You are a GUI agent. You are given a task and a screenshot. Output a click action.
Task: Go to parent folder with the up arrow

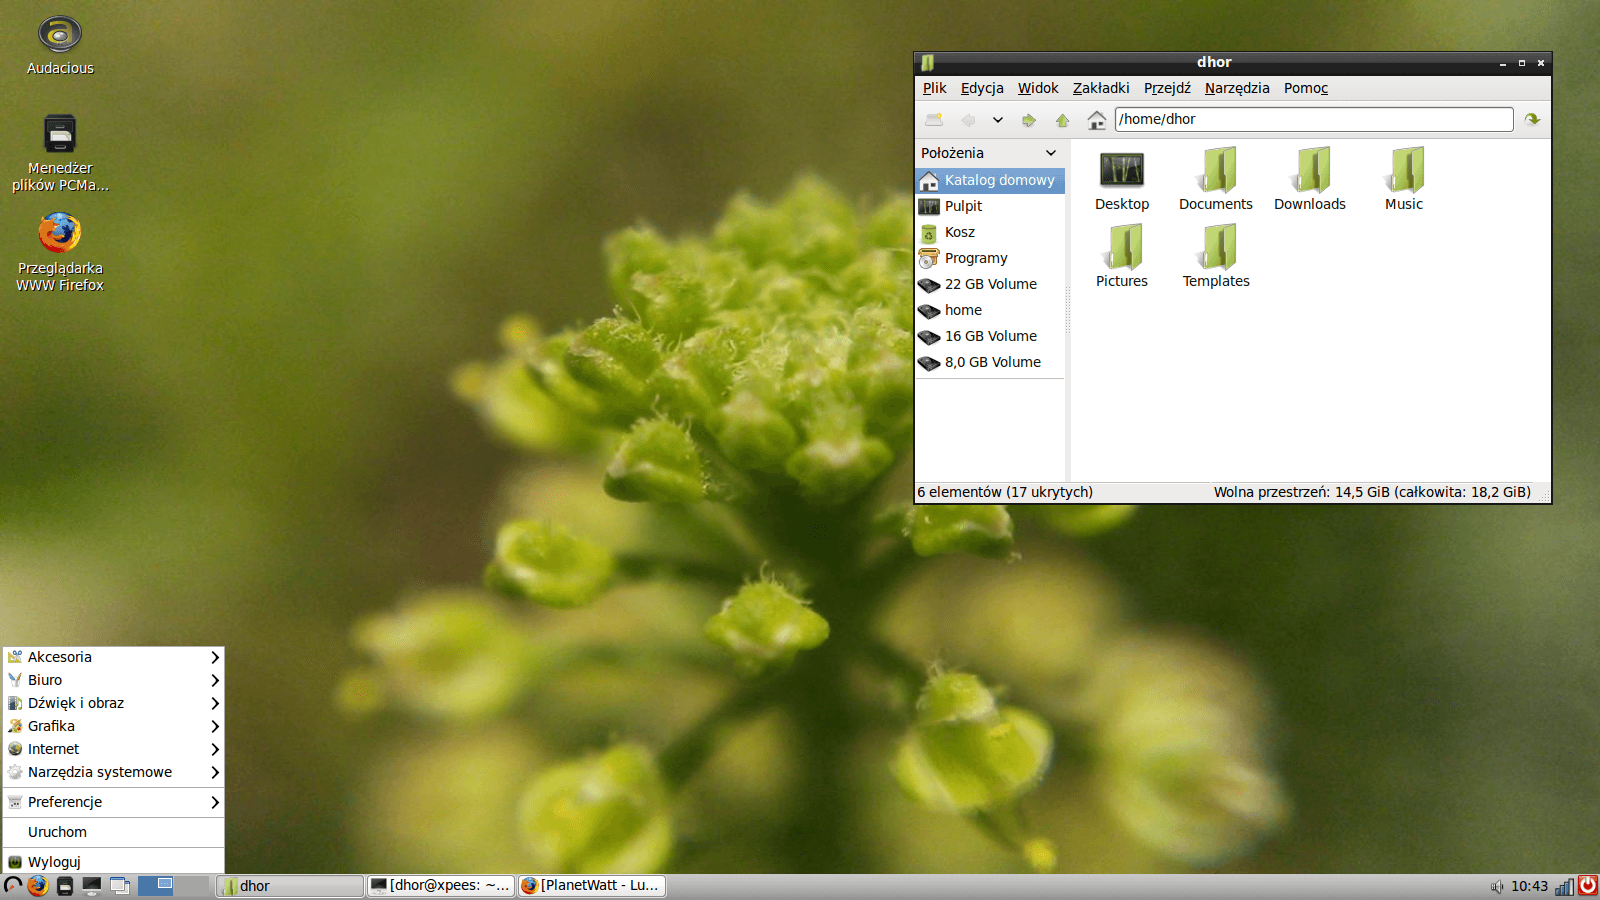pos(1063,120)
